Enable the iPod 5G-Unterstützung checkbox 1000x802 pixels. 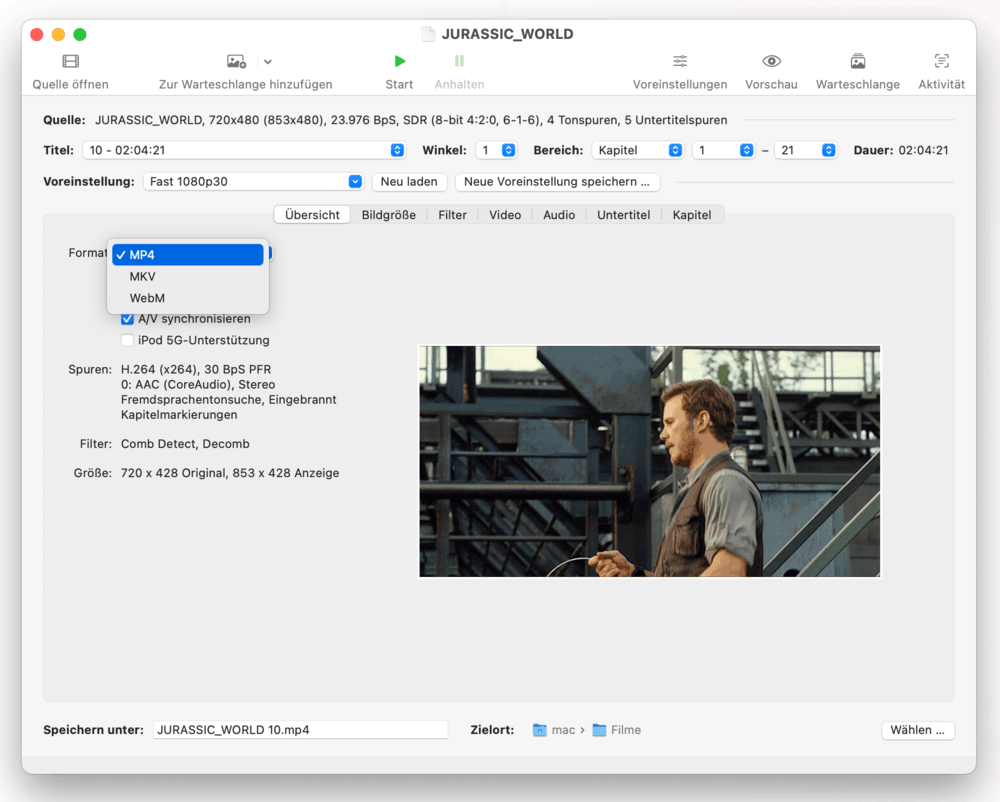127,340
